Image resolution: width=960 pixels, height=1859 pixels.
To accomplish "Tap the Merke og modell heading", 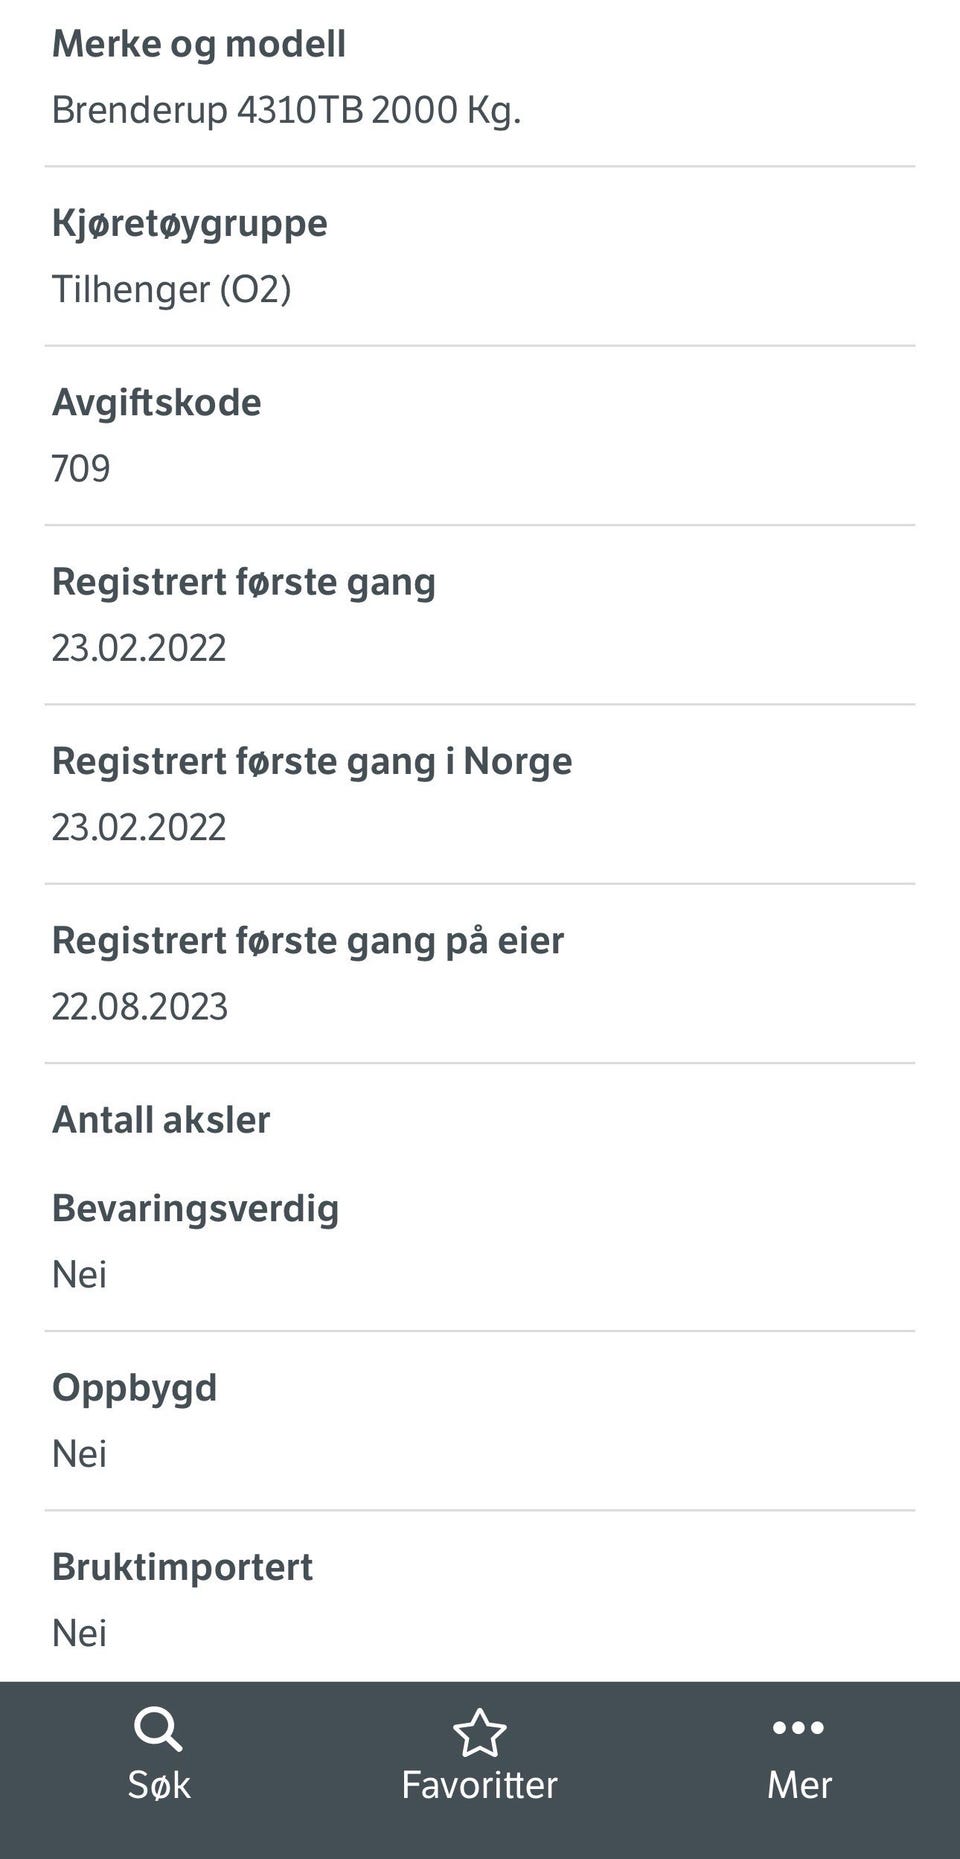I will pyautogui.click(x=199, y=44).
